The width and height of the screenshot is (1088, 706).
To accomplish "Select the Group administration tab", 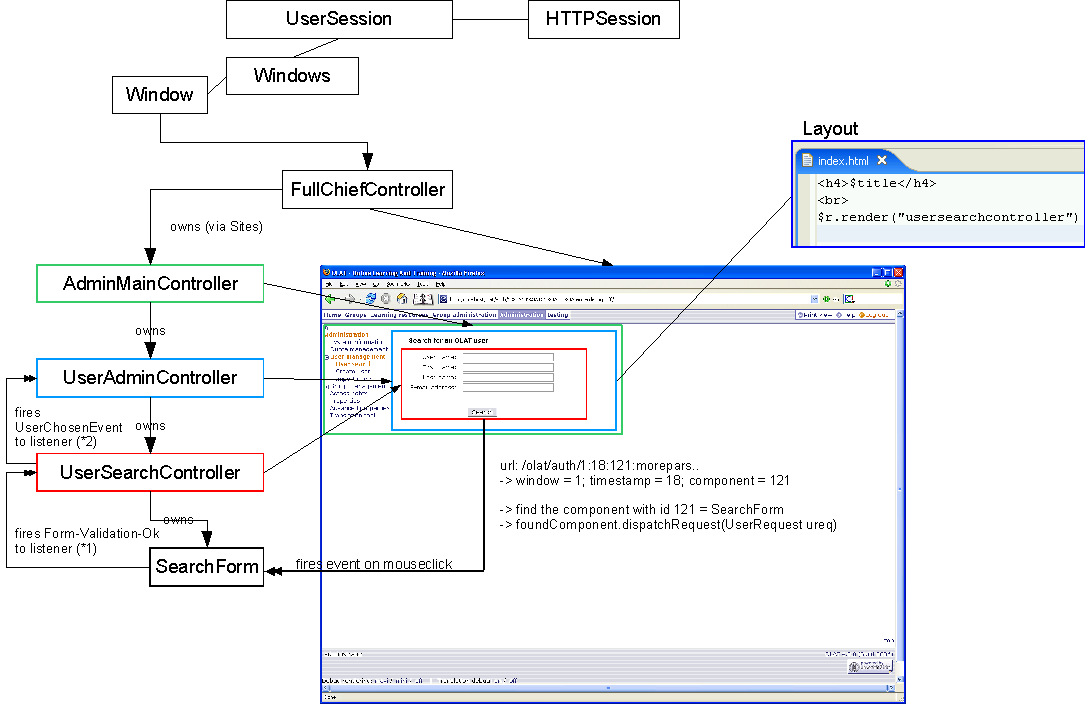I will (464, 314).
